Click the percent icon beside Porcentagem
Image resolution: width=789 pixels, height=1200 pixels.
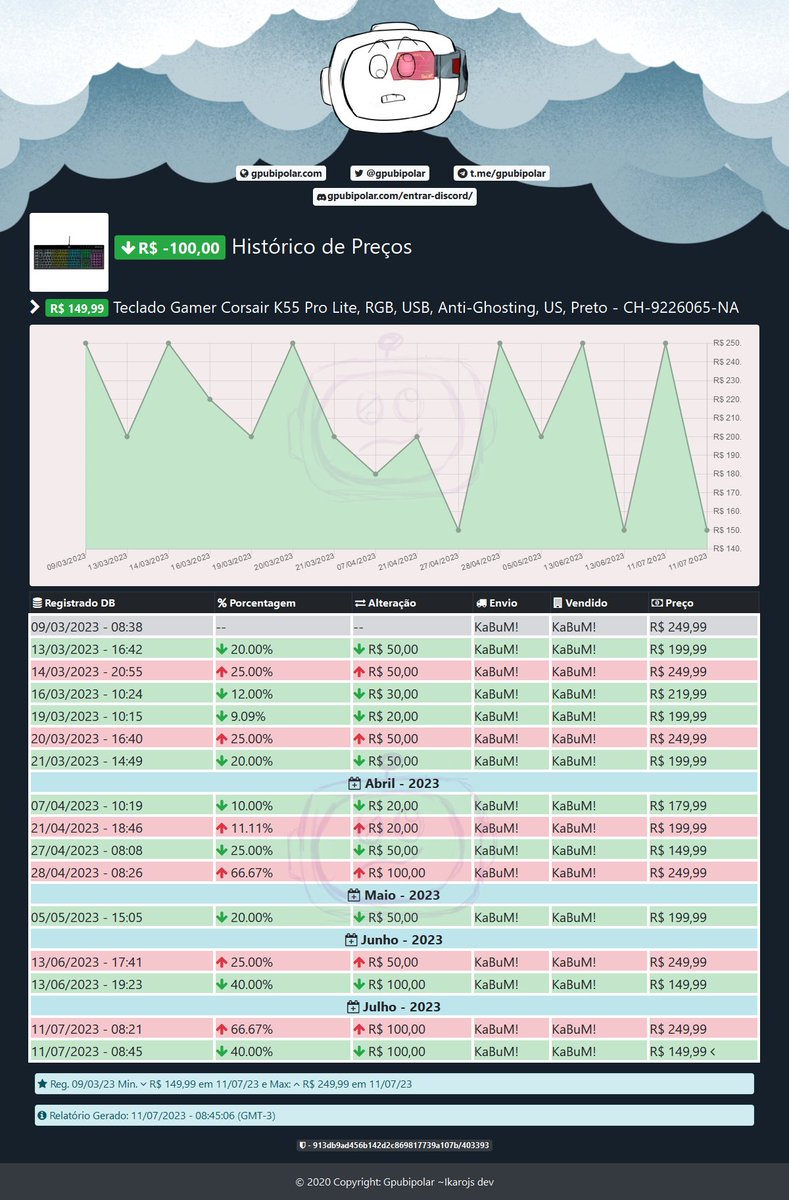pos(222,603)
